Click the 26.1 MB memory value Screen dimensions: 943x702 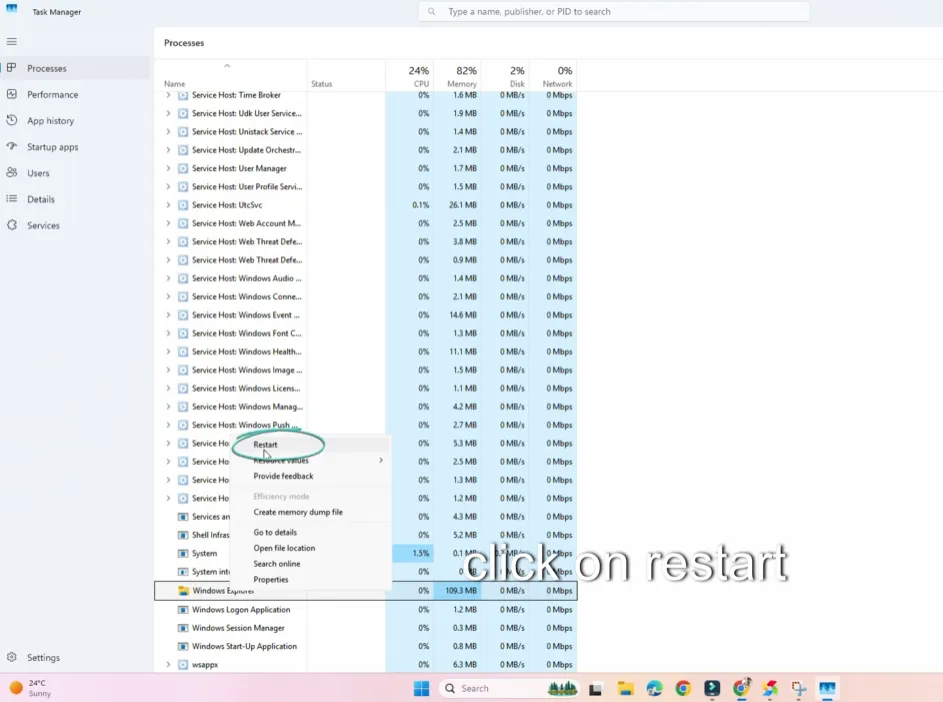click(x=462, y=205)
